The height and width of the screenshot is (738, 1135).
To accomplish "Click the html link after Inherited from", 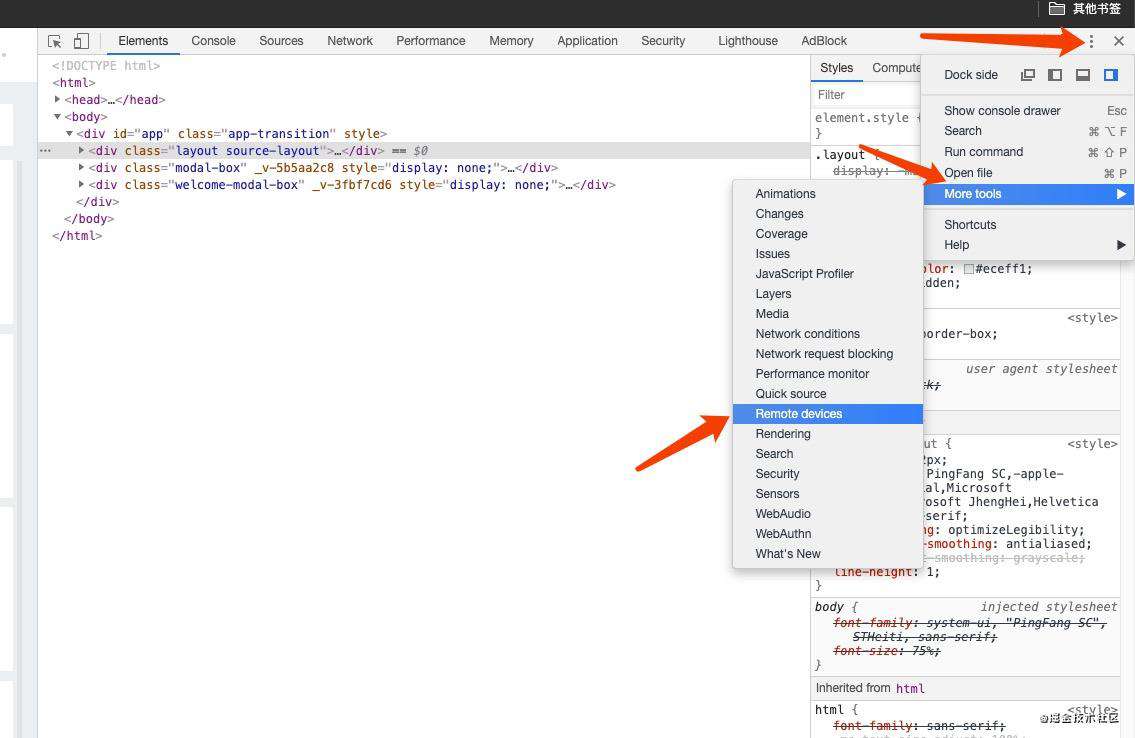I will click(910, 689).
